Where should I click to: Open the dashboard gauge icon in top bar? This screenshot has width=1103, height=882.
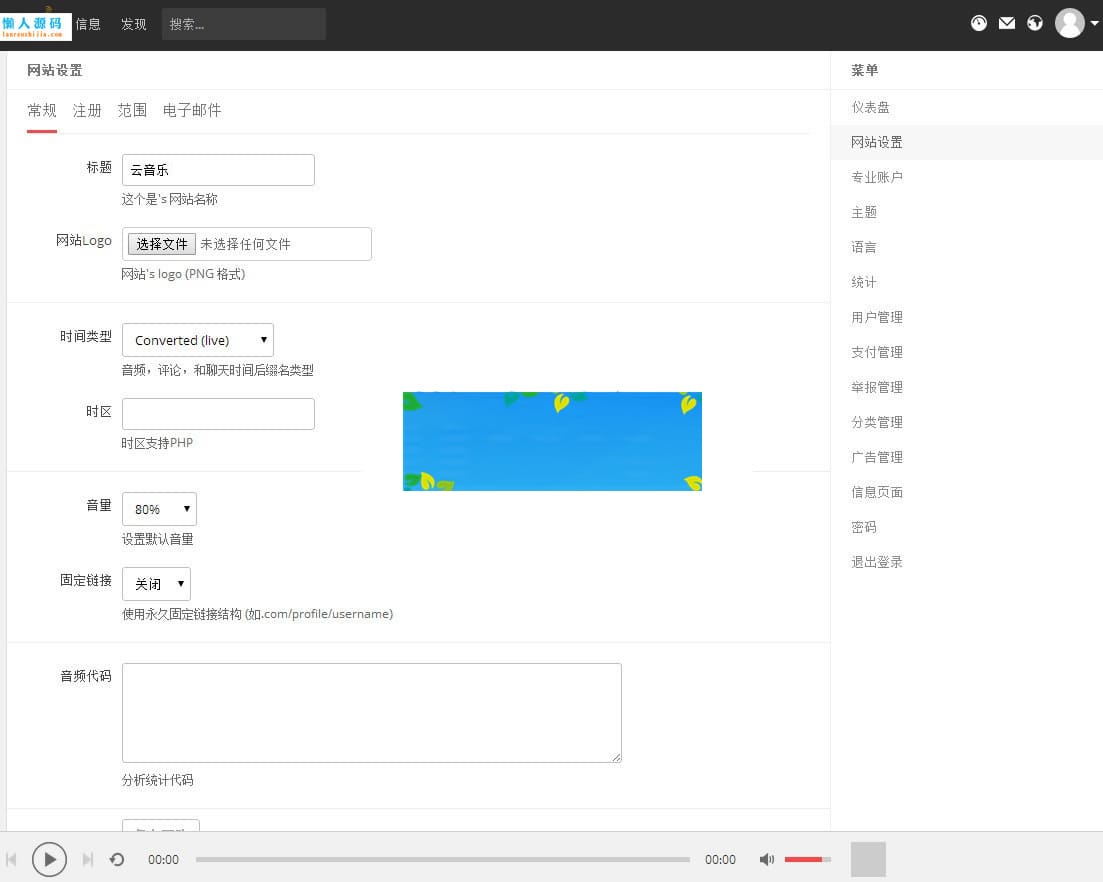[x=978, y=22]
